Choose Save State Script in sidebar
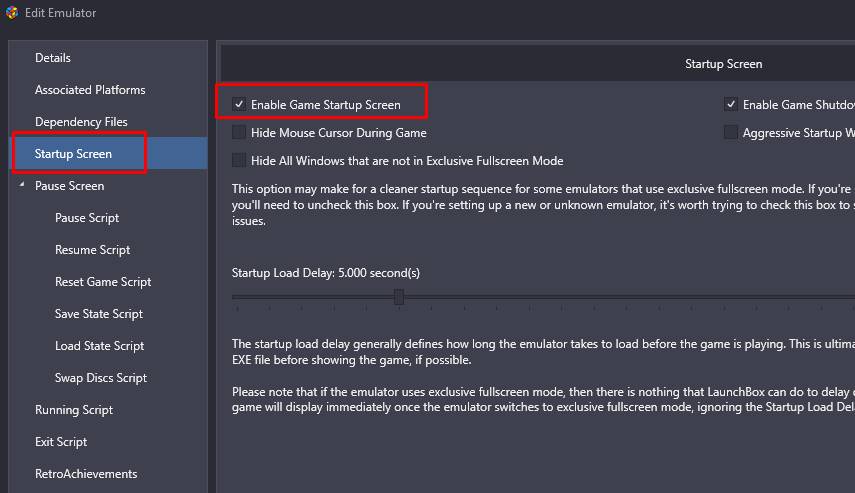The width and height of the screenshot is (855, 493). coord(99,314)
